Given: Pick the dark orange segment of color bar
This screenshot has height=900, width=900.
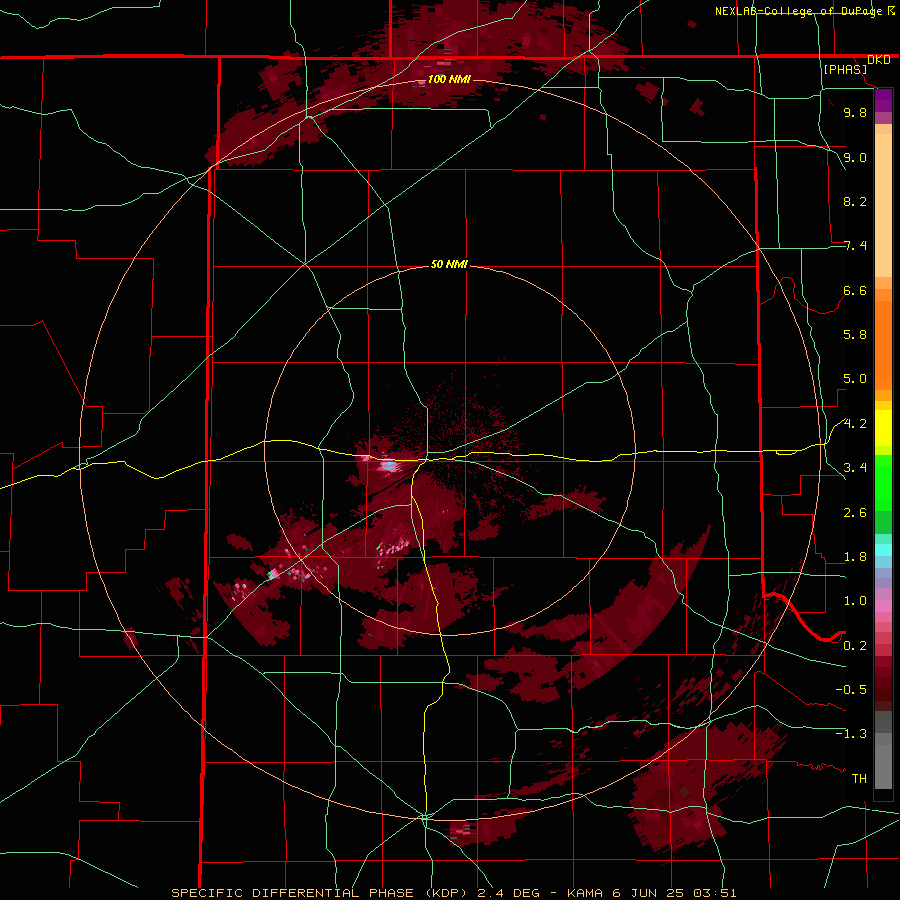Looking at the screenshot, I should pyautogui.click(x=883, y=346).
